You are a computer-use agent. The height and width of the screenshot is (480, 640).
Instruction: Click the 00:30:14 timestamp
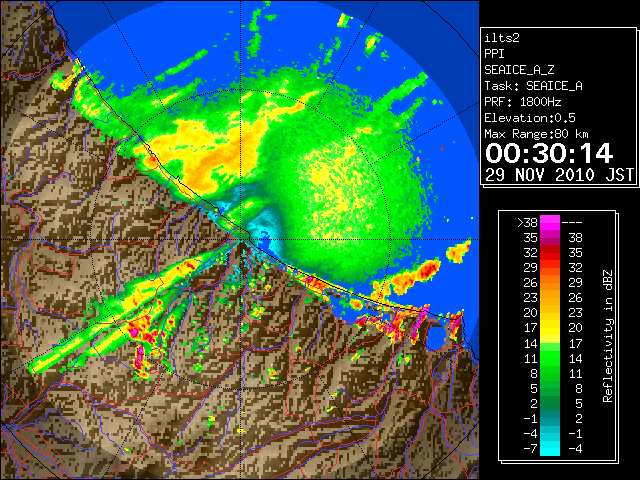[549, 153]
